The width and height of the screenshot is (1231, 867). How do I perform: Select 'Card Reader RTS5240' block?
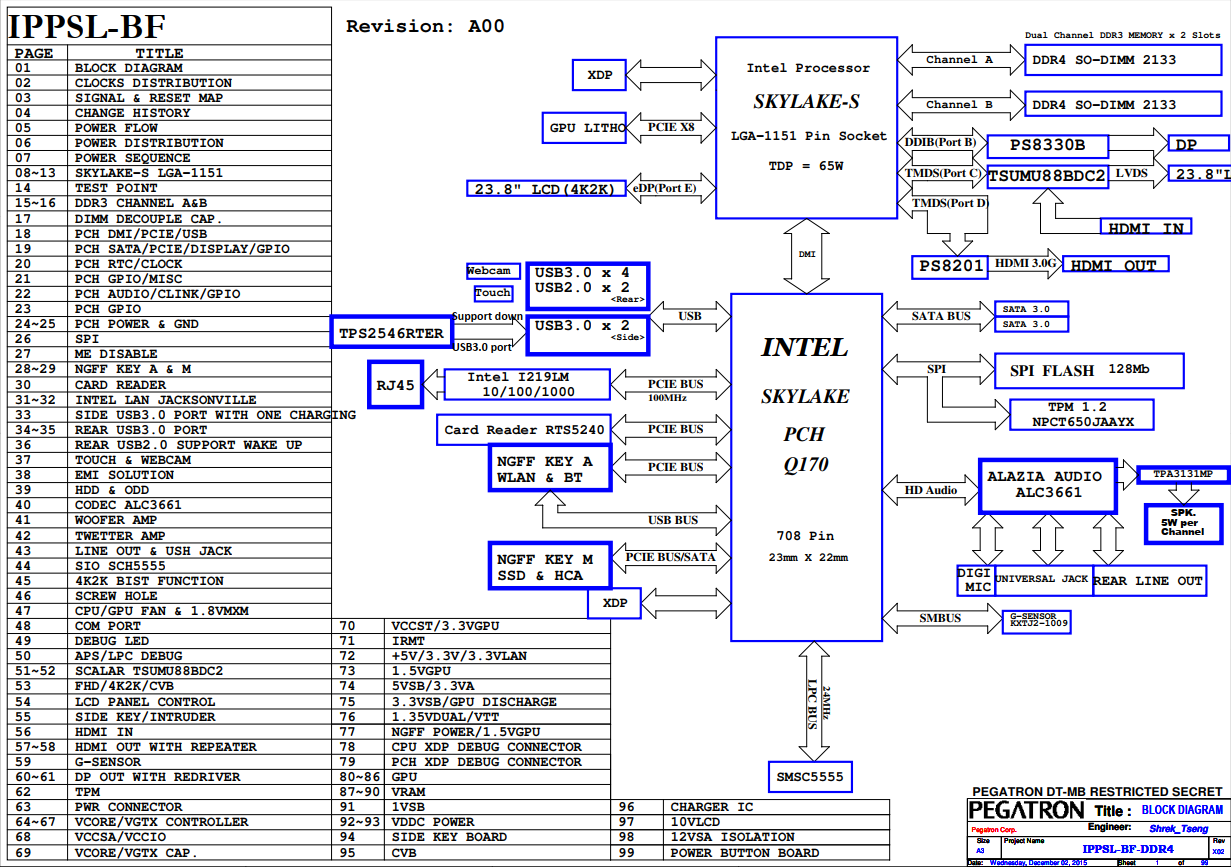pyautogui.click(x=524, y=431)
